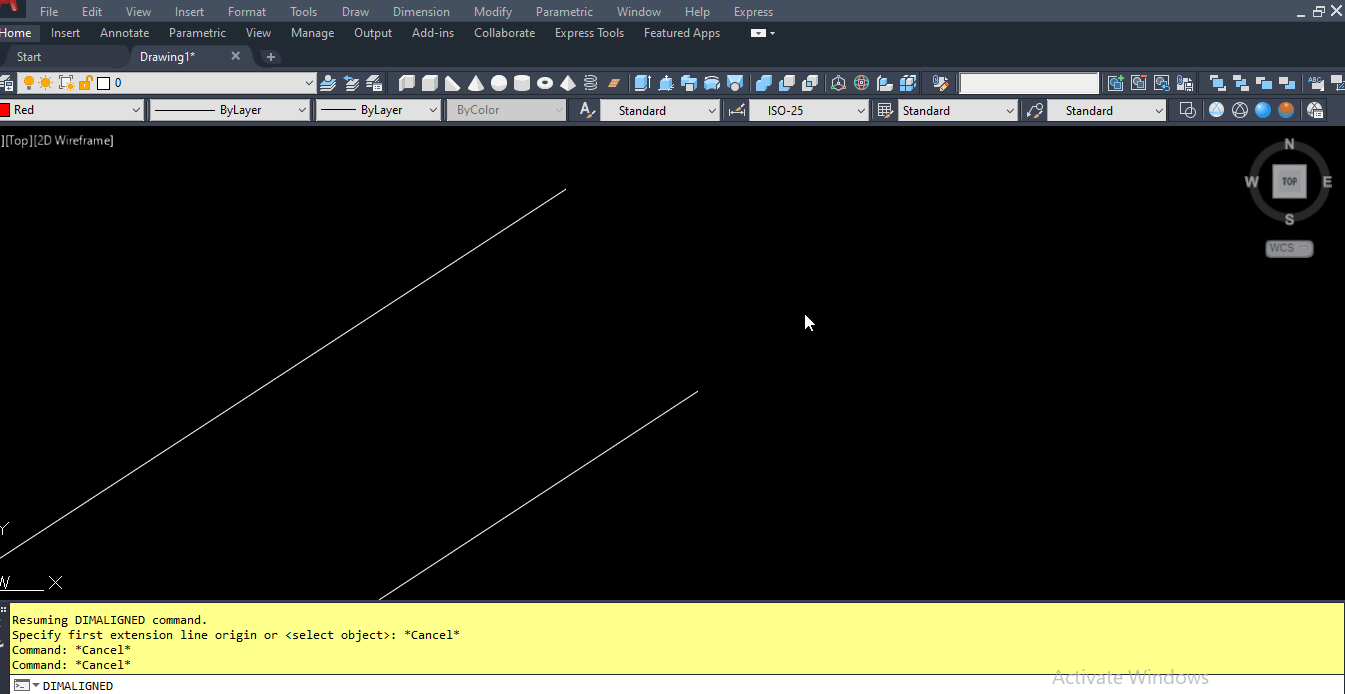Open the command line recent commands icon

26,686
